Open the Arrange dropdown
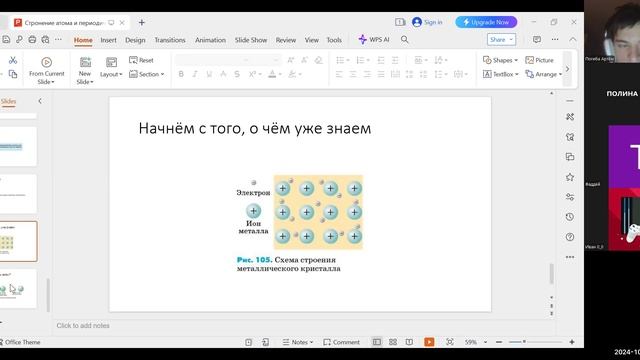Image resolution: width=640 pixels, height=360 pixels. click(544, 74)
